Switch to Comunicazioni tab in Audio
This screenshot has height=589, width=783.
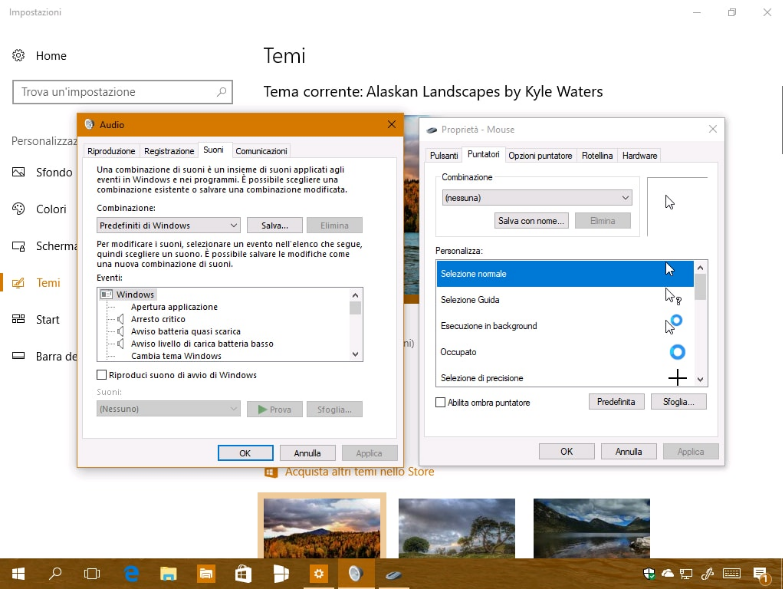tap(261, 151)
